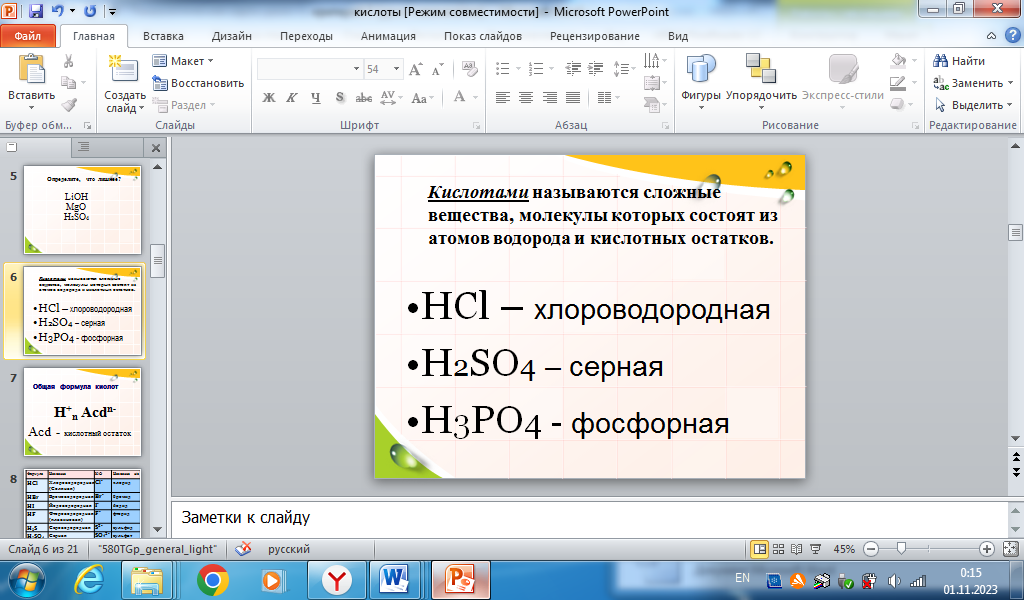Click the Восстановить reset button
This screenshot has height=600, width=1024.
pos(199,83)
